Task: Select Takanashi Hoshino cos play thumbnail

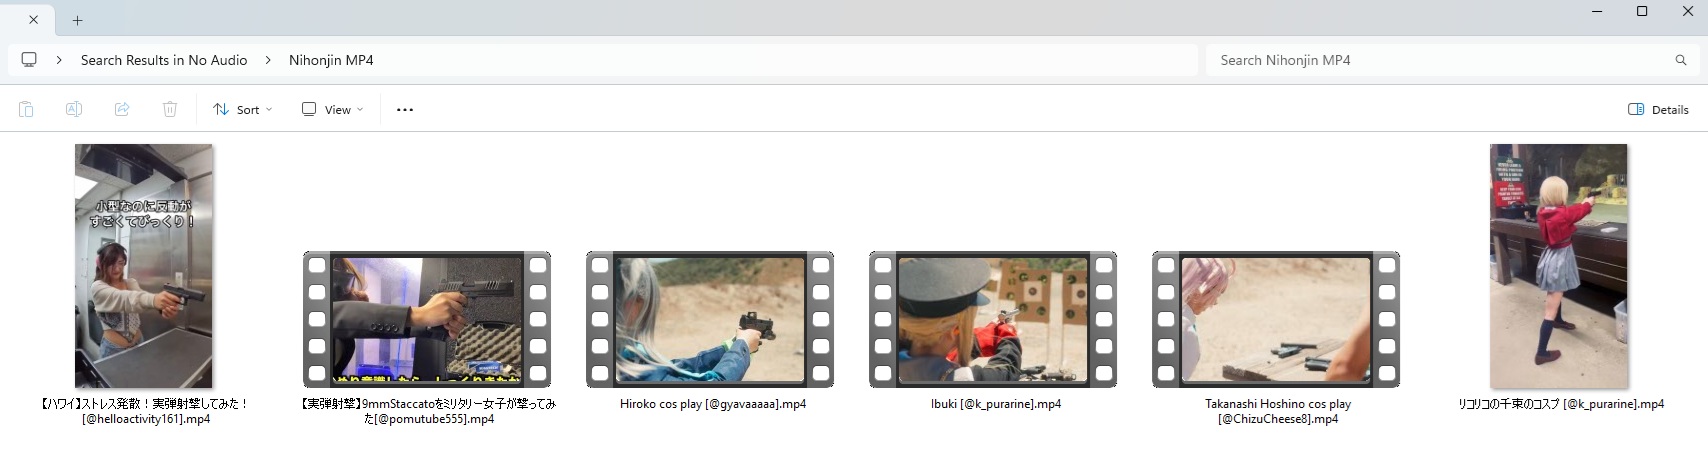Action: coord(1276,319)
